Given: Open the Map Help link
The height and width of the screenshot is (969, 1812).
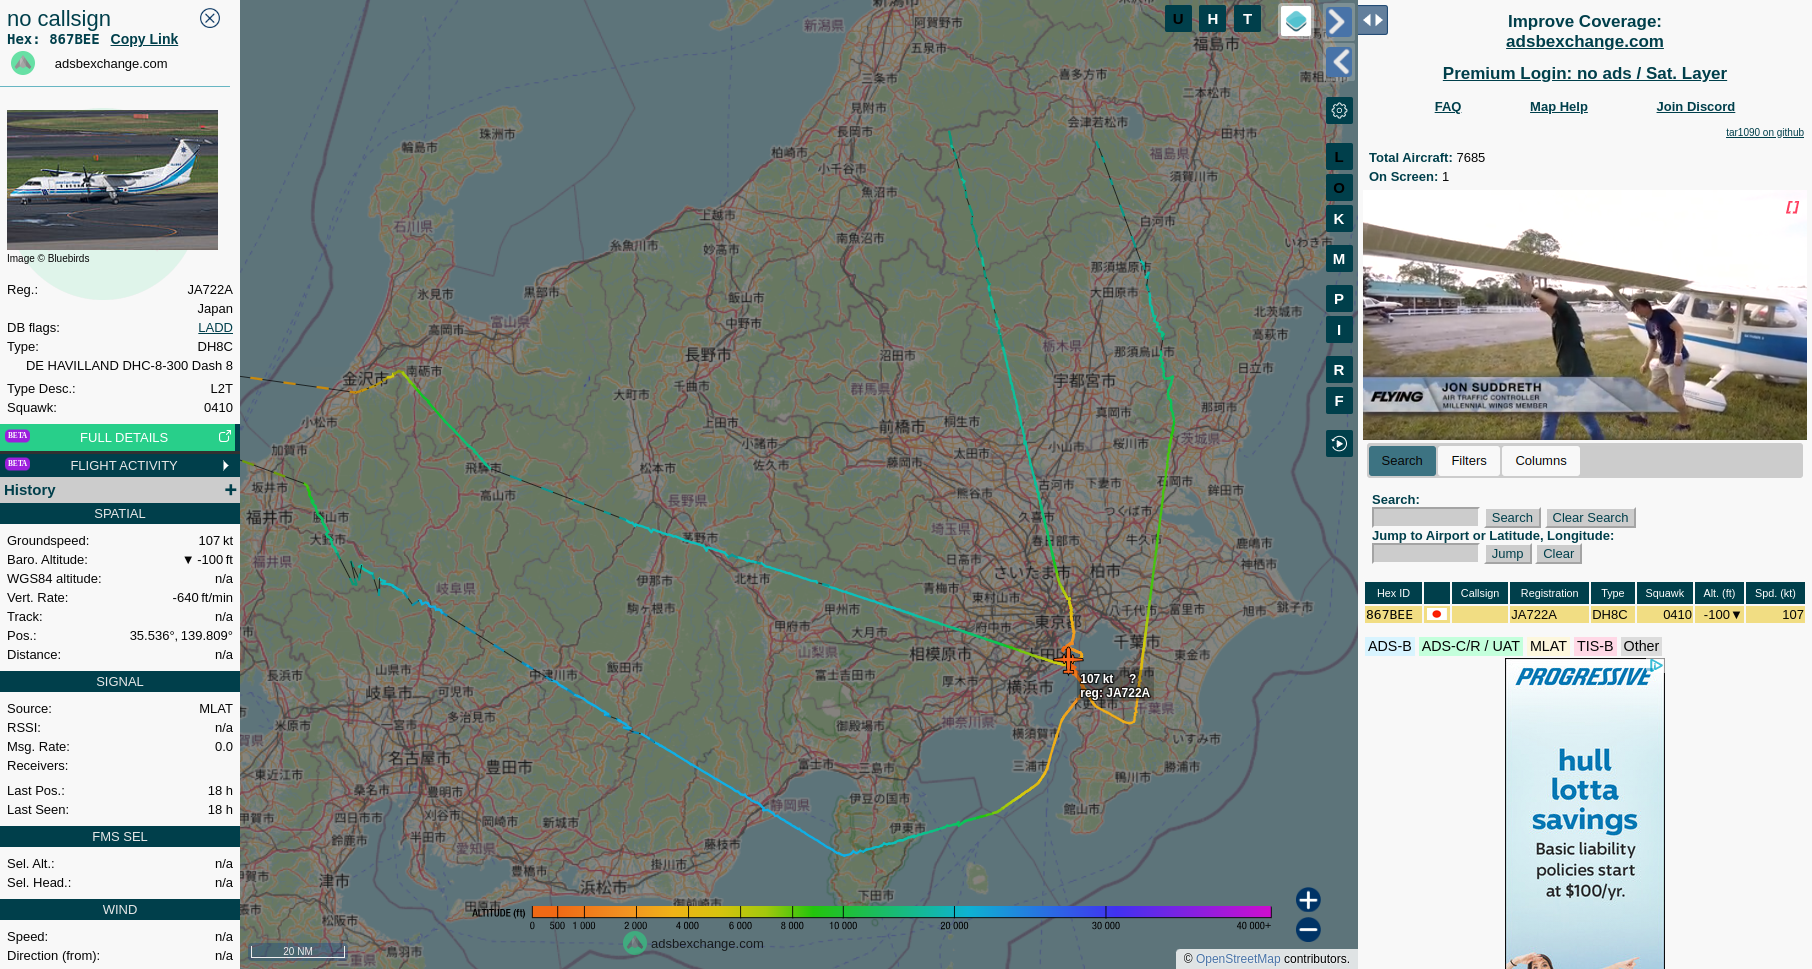Looking at the screenshot, I should (x=1558, y=107).
